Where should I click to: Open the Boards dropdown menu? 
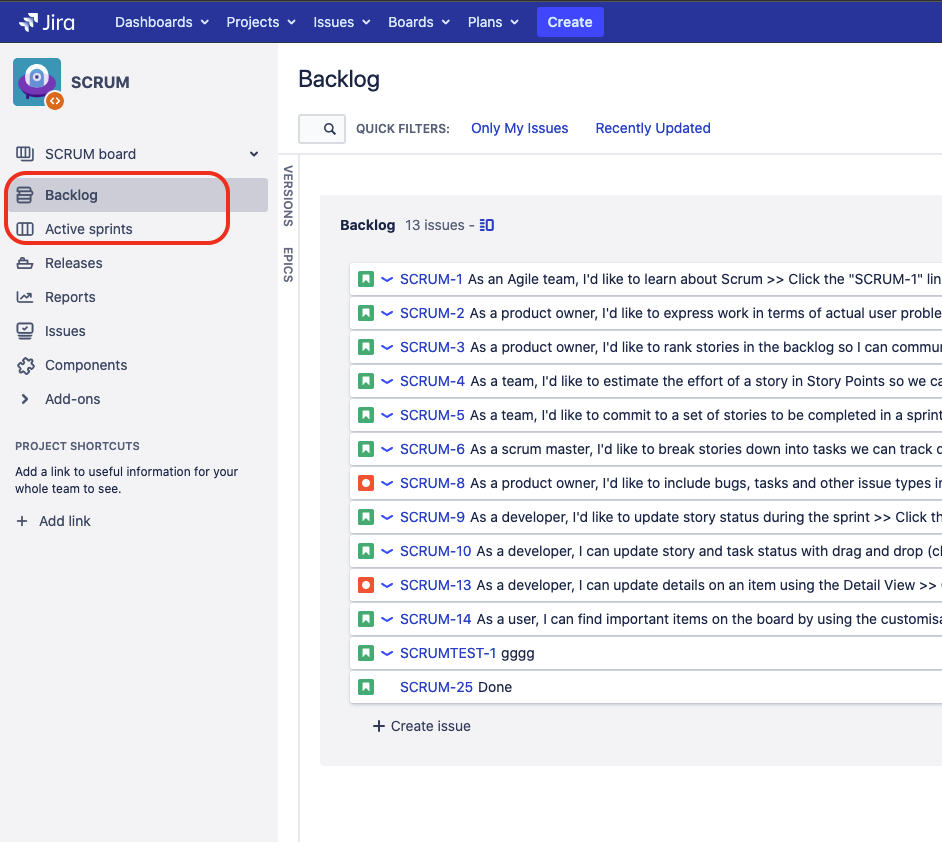pyautogui.click(x=419, y=22)
